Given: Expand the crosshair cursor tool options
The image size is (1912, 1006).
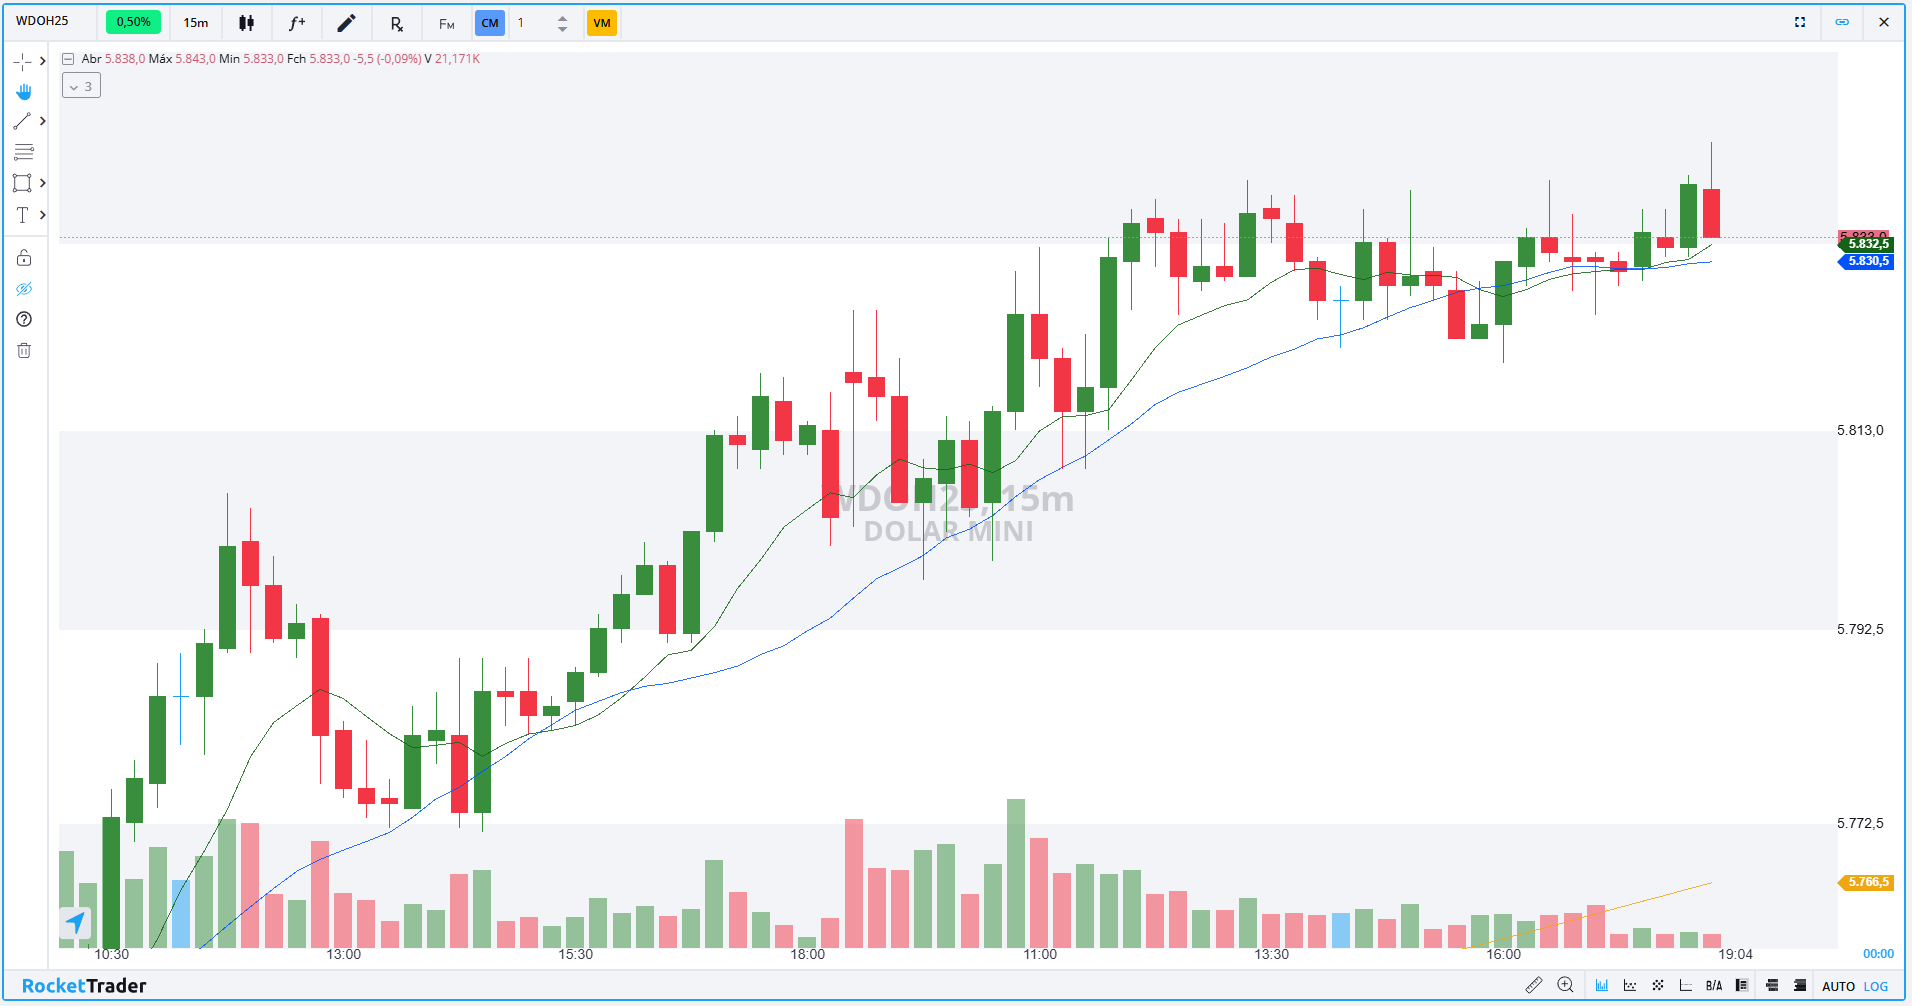Looking at the screenshot, I should coord(43,62).
